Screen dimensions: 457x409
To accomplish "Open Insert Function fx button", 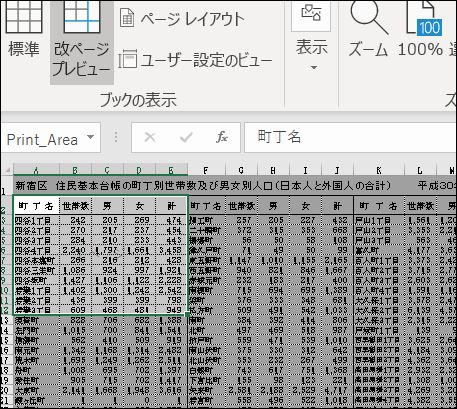I will point(222,137).
